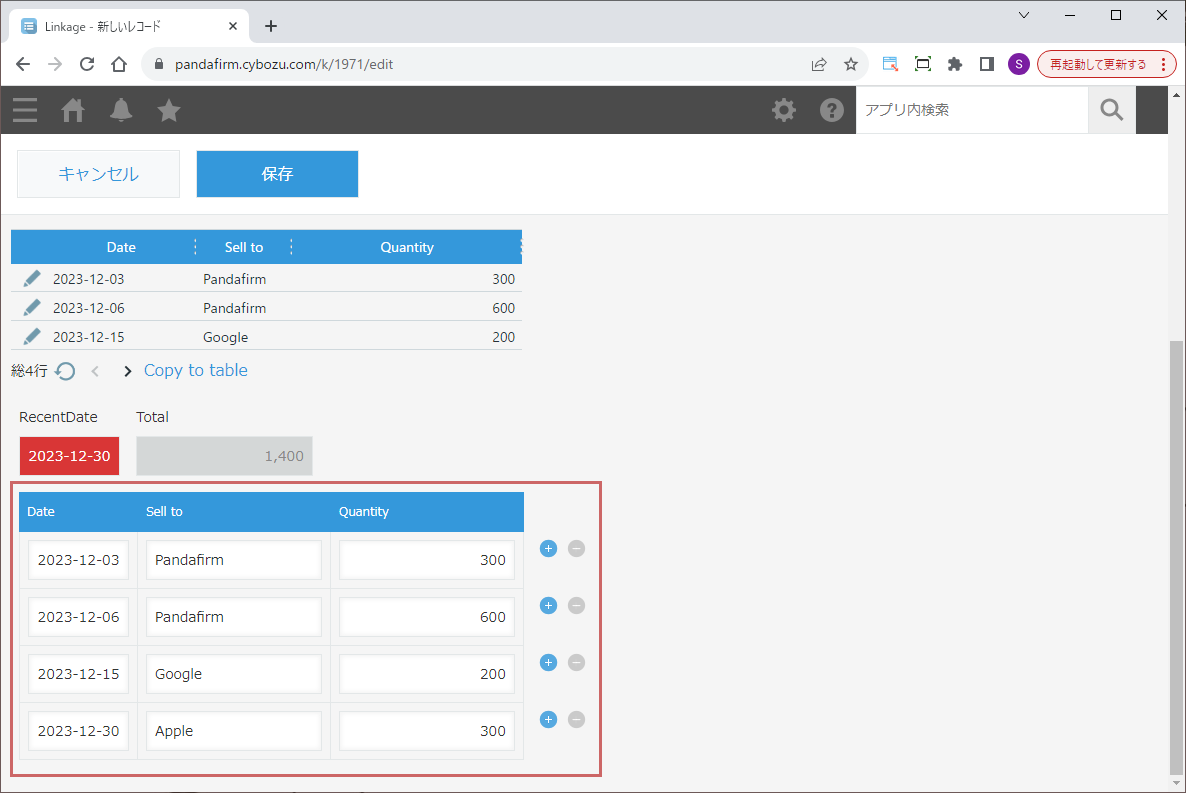Open the favorites star in header
Image resolution: width=1186 pixels, height=793 pixels.
coord(169,110)
